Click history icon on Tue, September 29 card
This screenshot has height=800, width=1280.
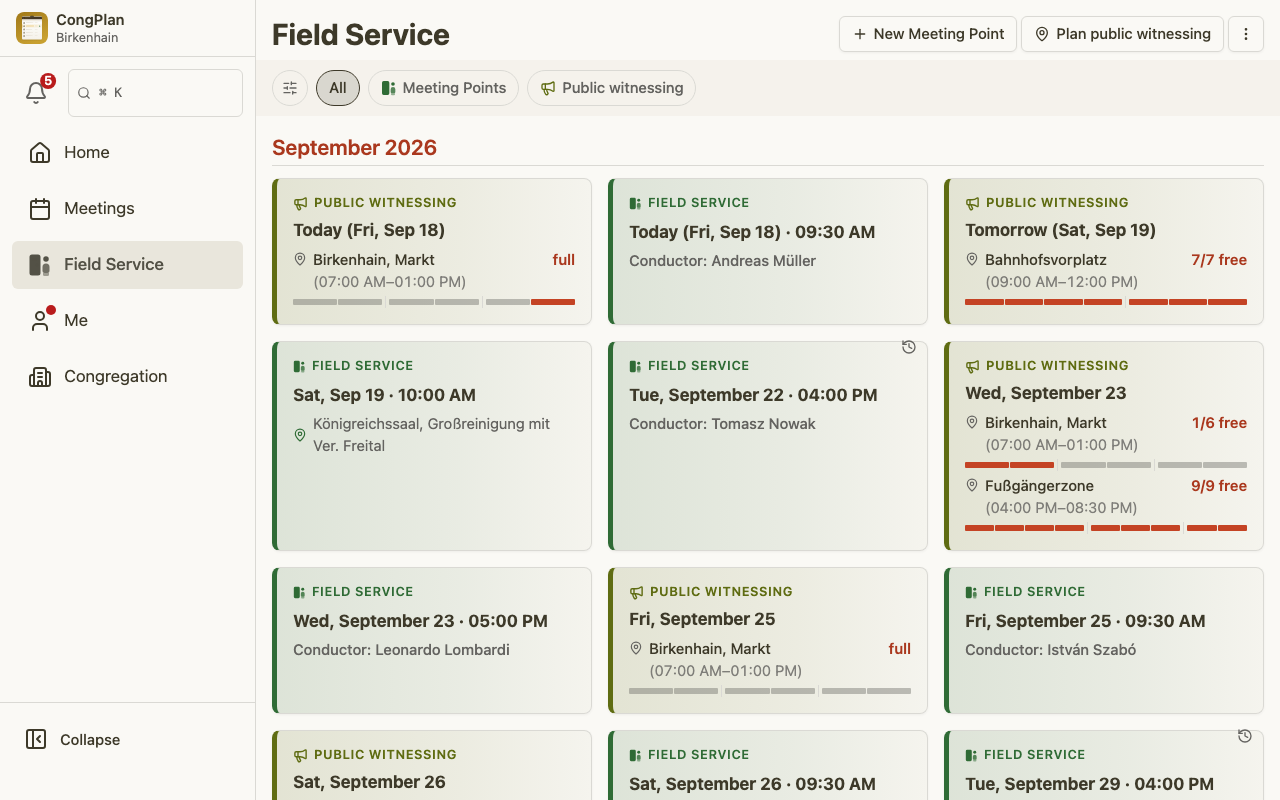(x=1245, y=736)
